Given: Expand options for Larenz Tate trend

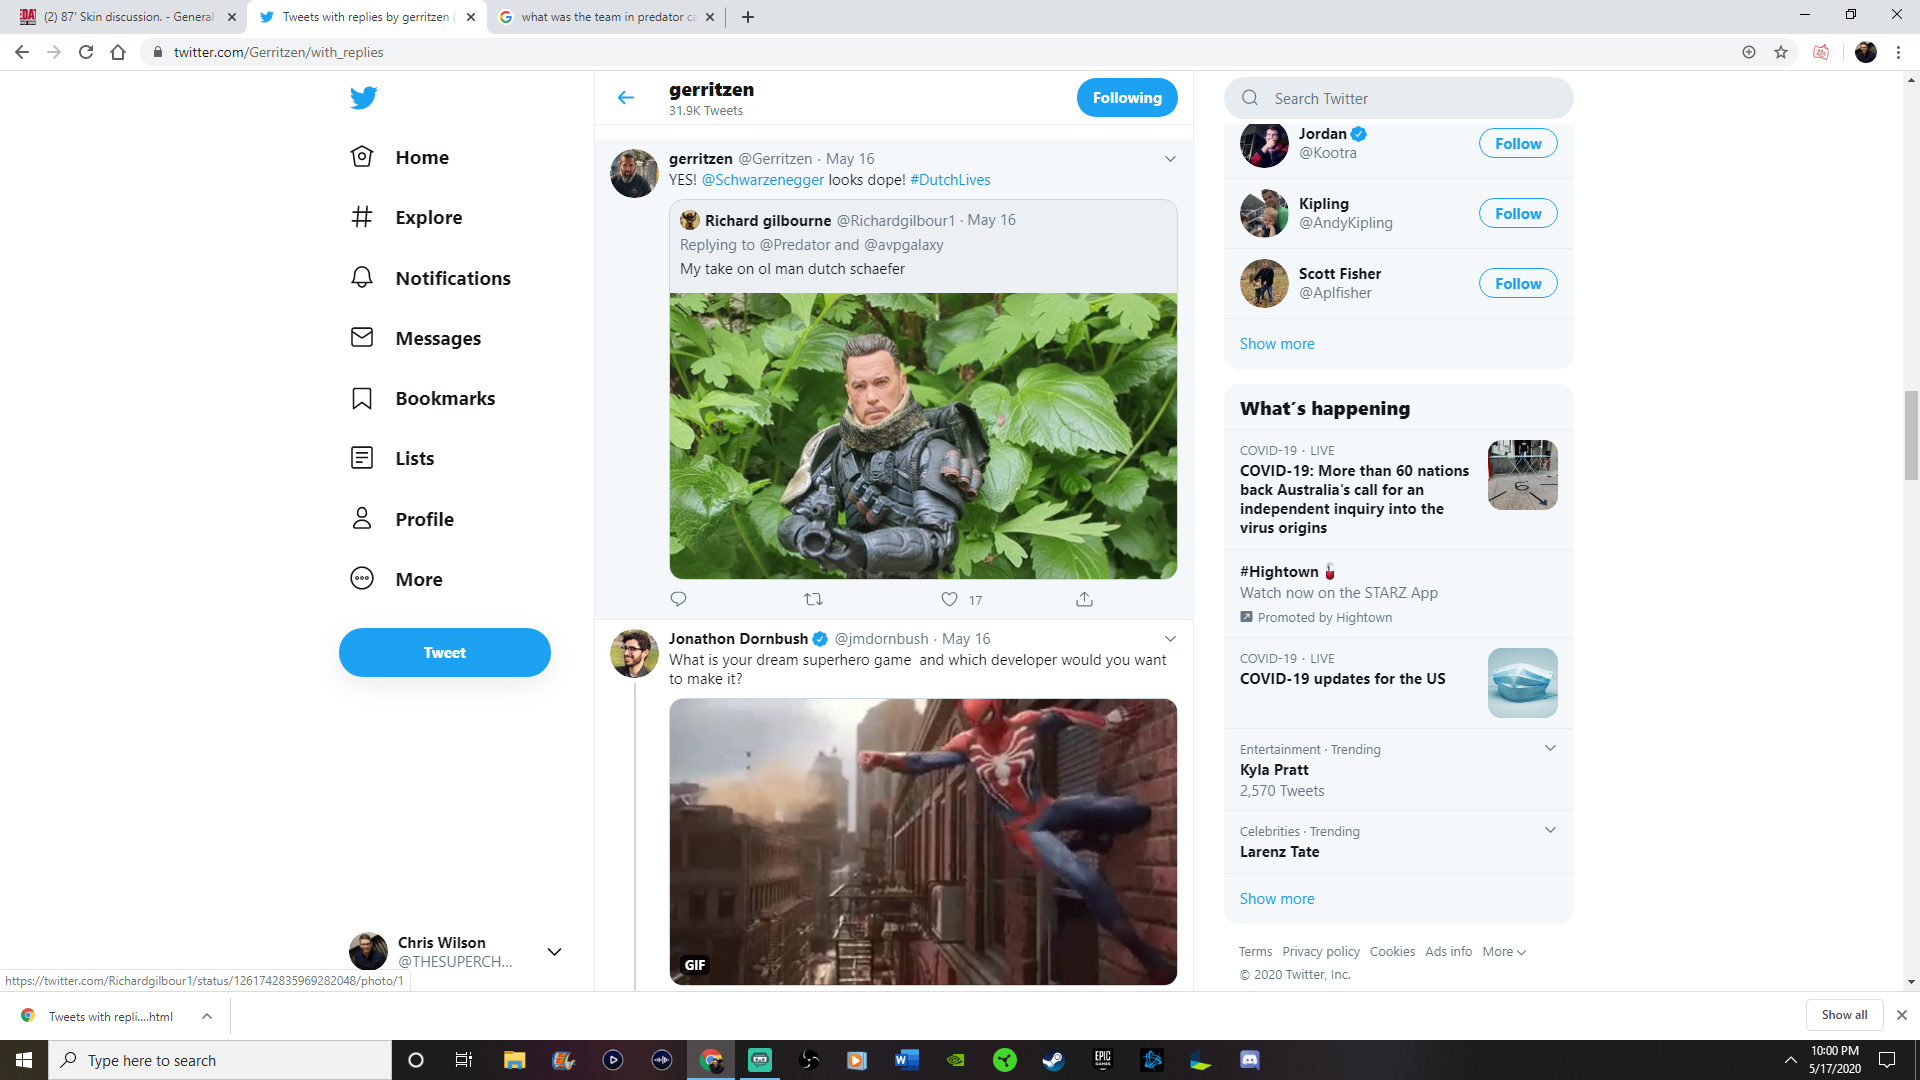Looking at the screenshot, I should 1550,830.
